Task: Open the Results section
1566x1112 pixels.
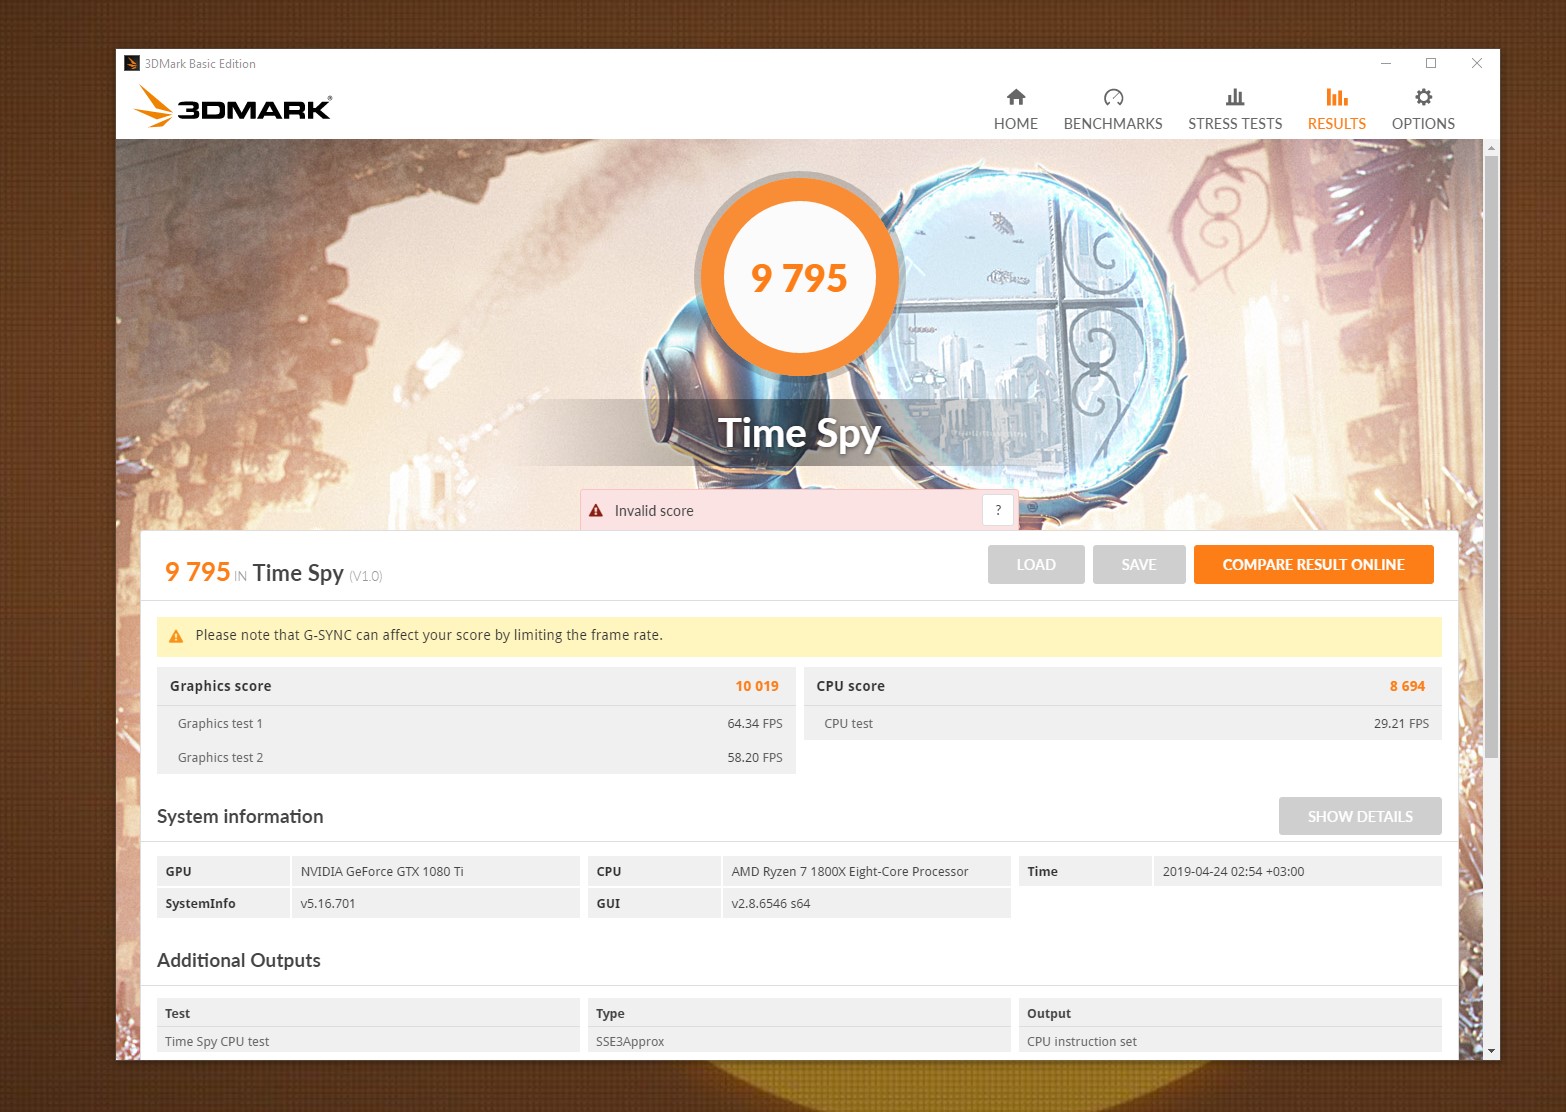Action: coord(1337,109)
